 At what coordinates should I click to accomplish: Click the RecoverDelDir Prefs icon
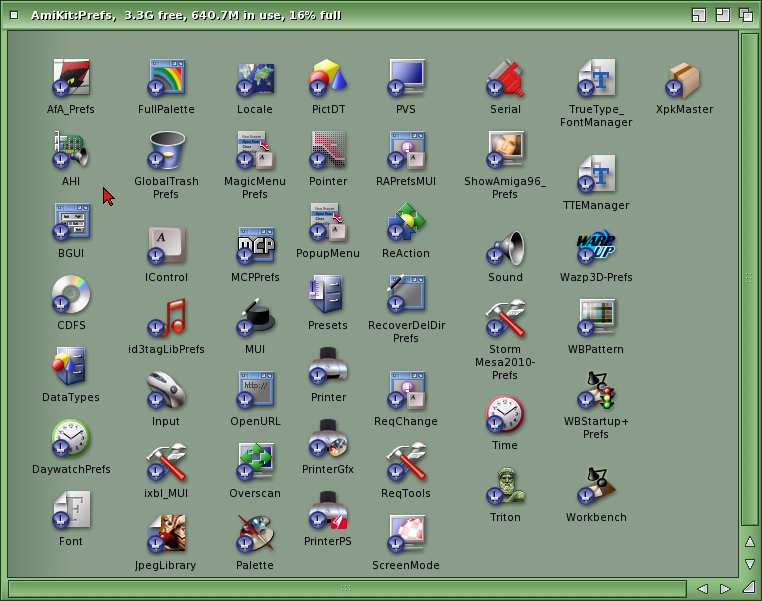pos(406,293)
